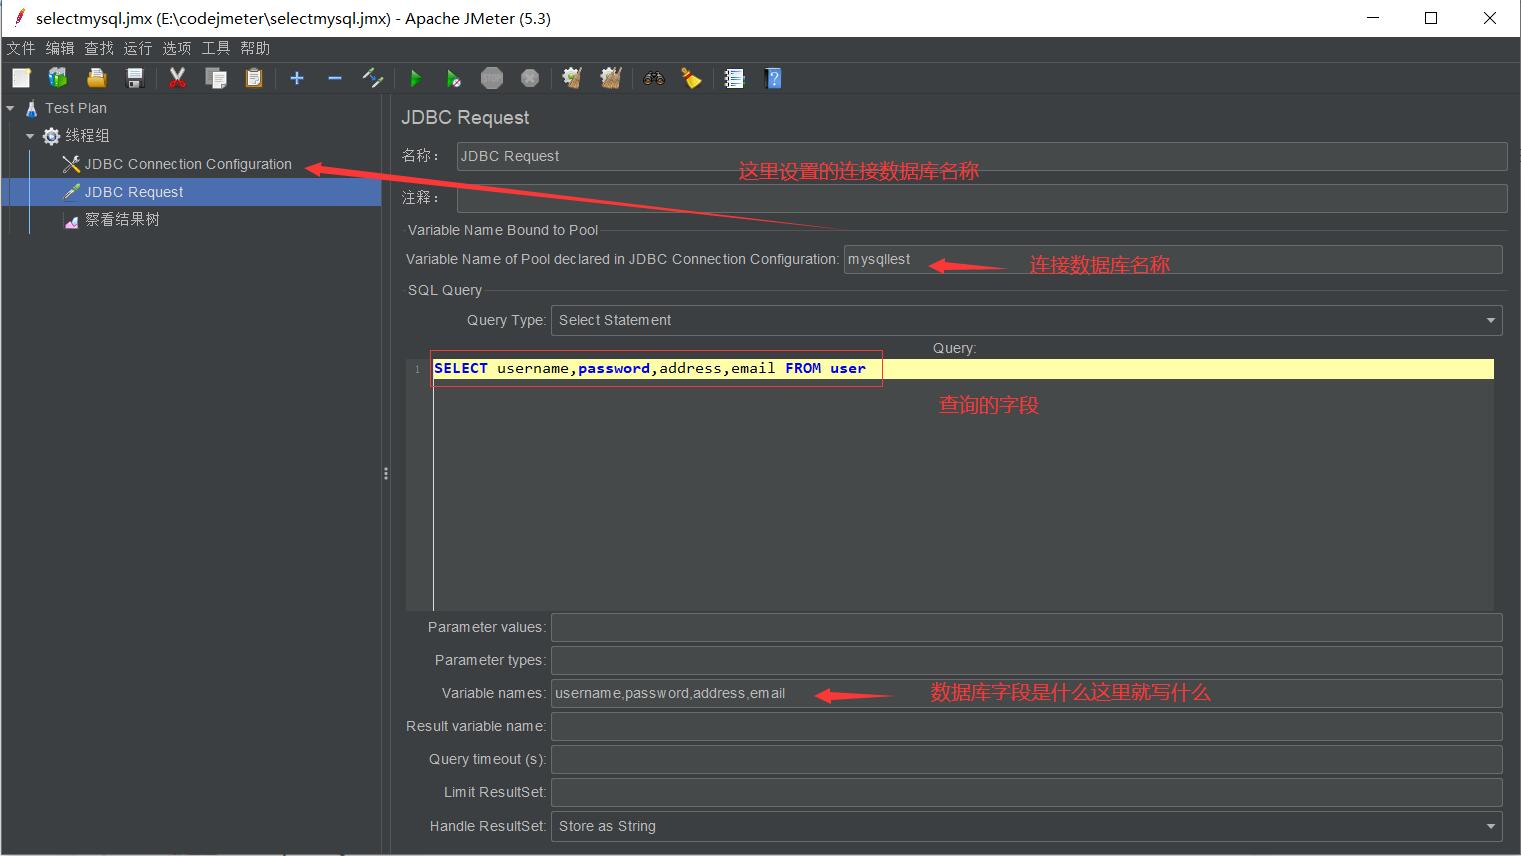
Task: Click the panel split divider handle
Action: [x=386, y=474]
